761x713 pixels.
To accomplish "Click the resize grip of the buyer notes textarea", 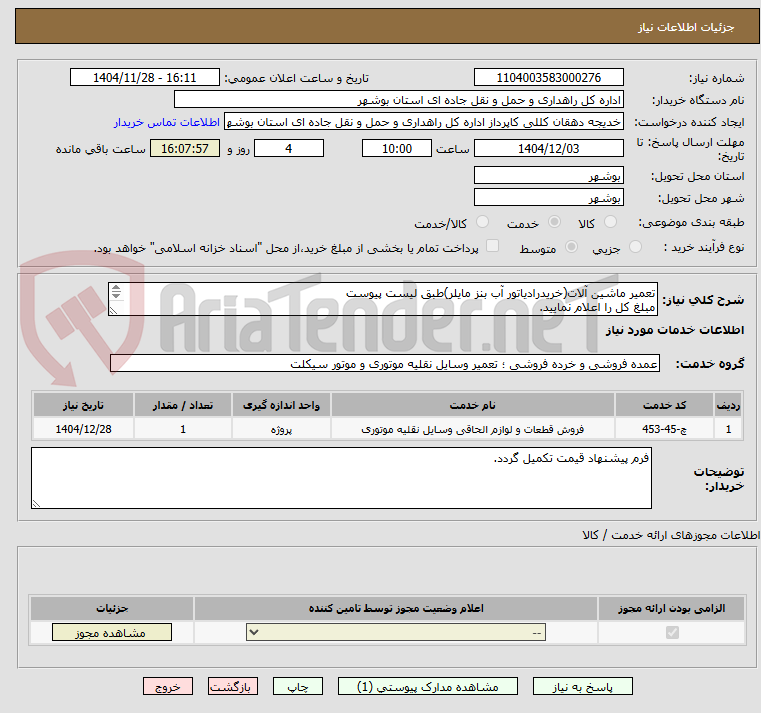I will 36,503.
